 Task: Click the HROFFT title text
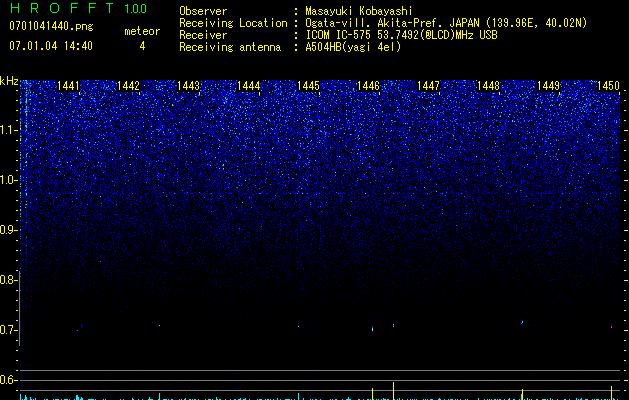pos(62,8)
